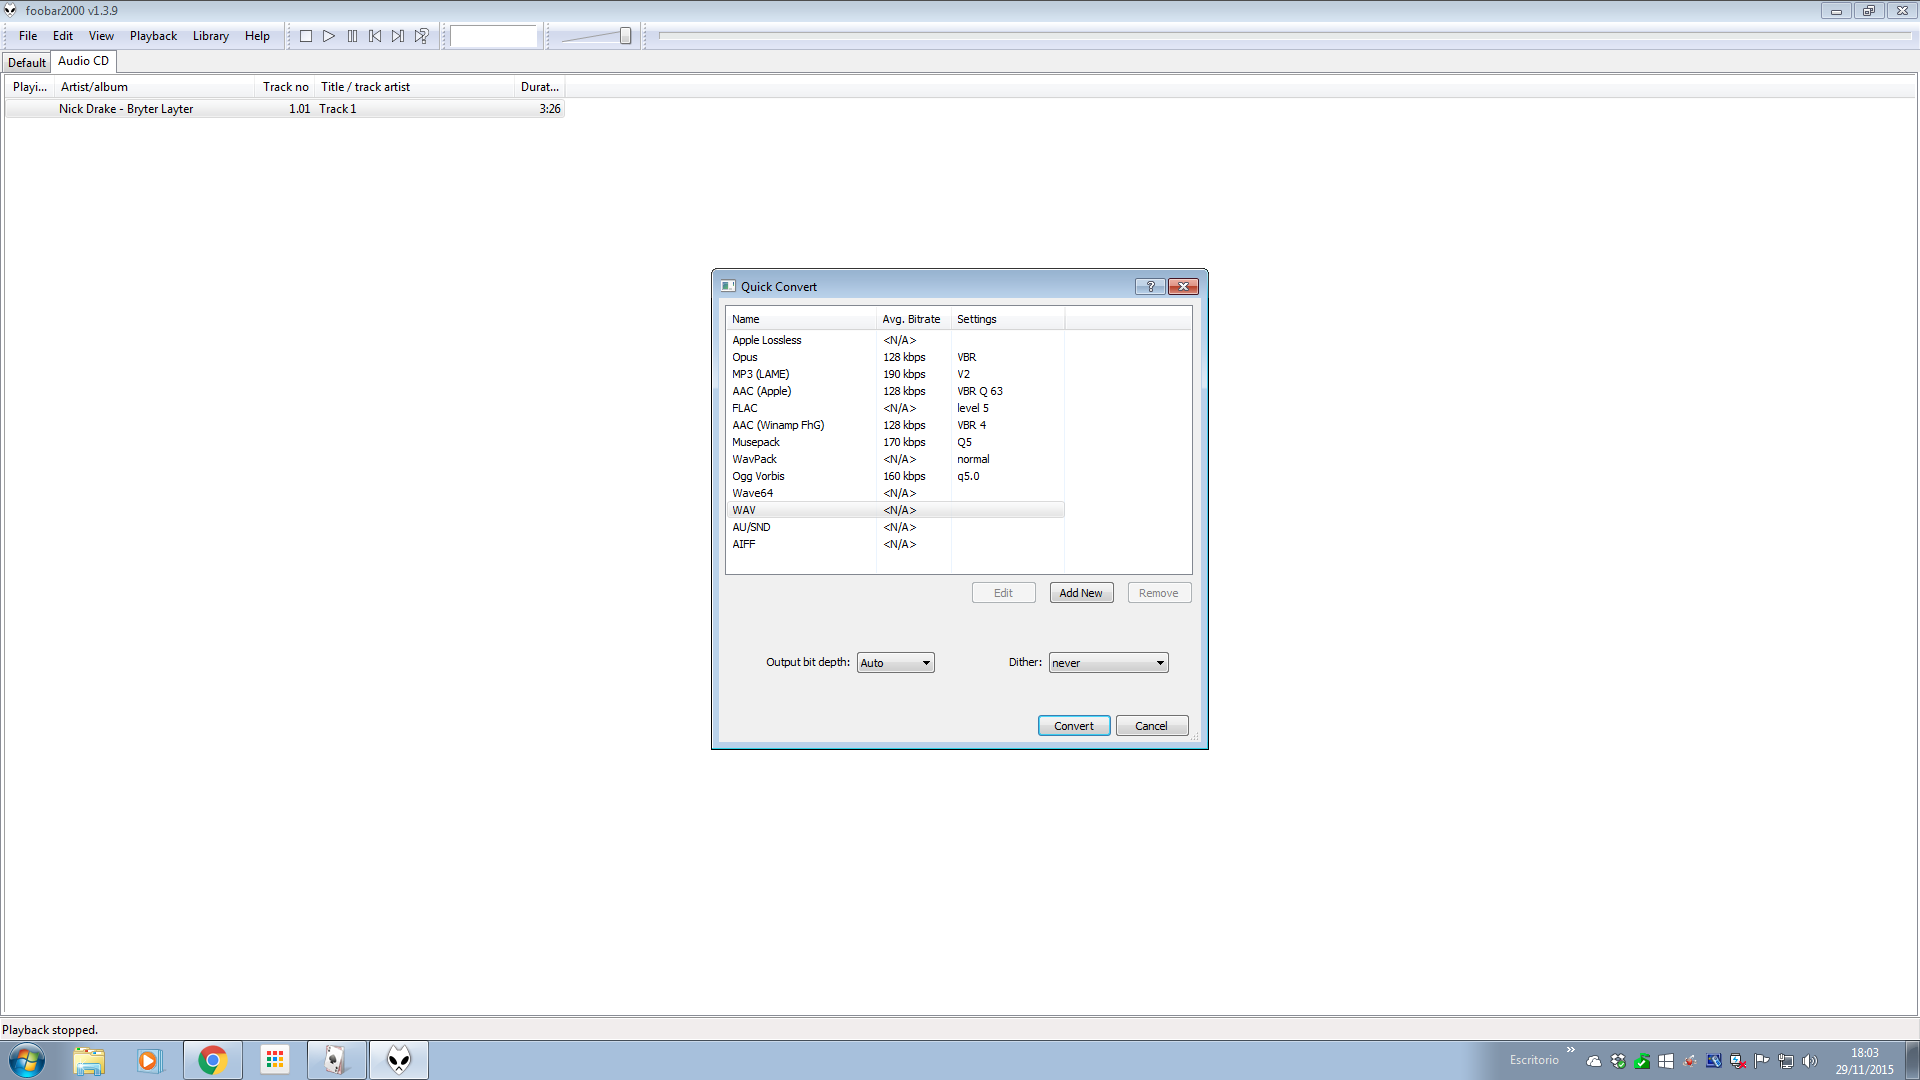The height and width of the screenshot is (1080, 1920).
Task: Click the Avg. Bitrate column header
Action: tap(913, 319)
